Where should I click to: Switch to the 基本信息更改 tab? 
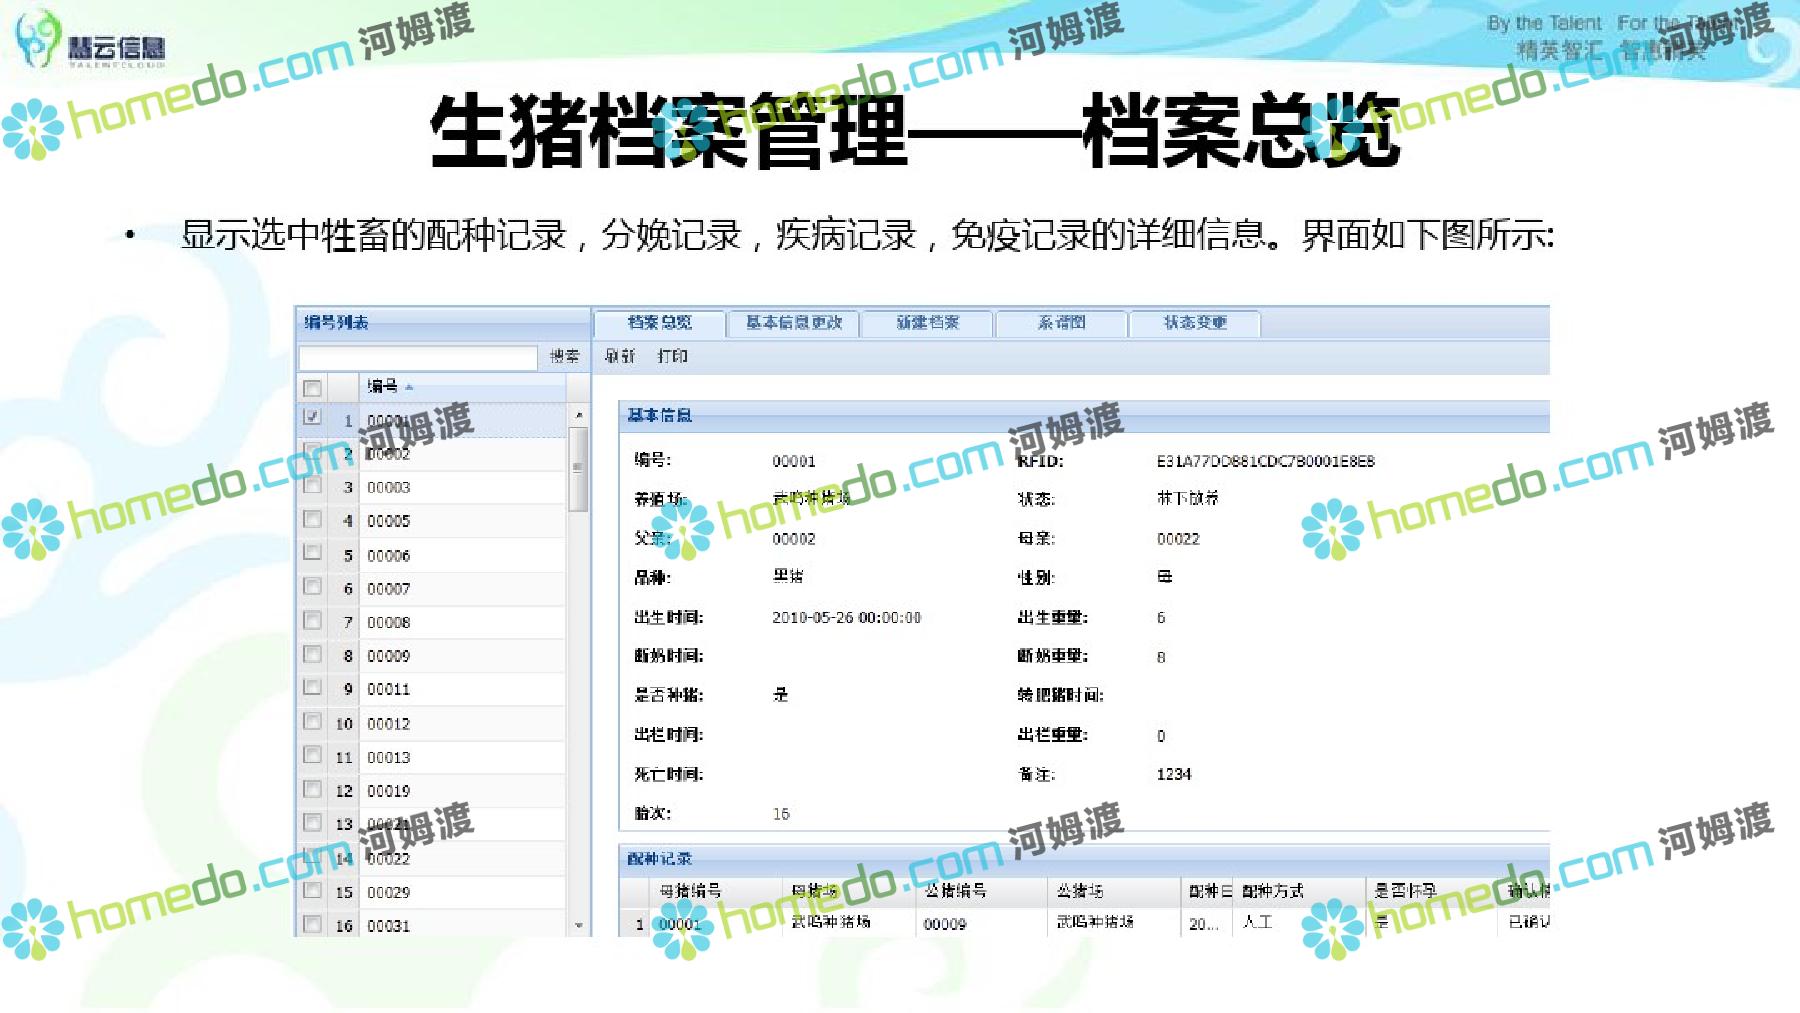794,323
